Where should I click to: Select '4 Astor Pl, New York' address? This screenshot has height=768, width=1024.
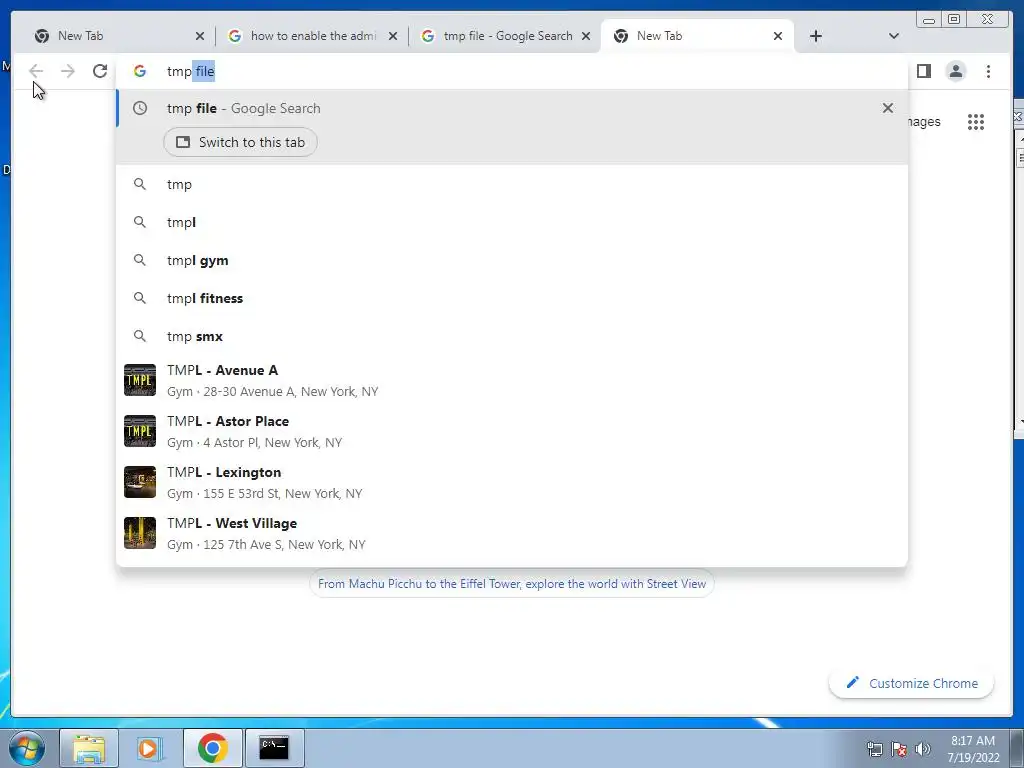[272, 443]
